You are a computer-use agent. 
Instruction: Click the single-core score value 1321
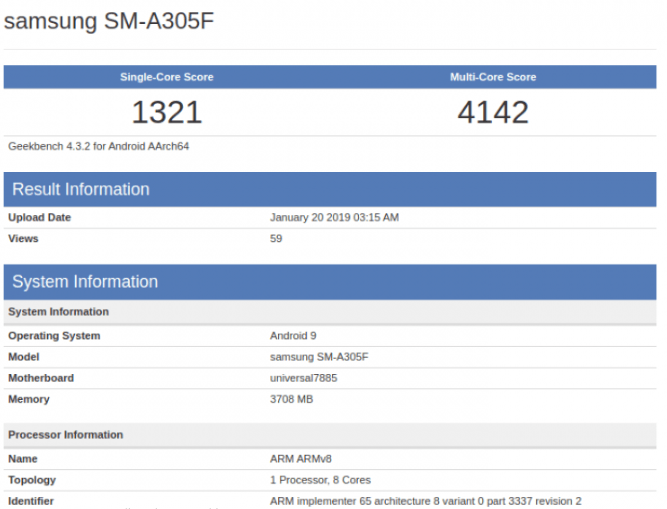pos(167,112)
